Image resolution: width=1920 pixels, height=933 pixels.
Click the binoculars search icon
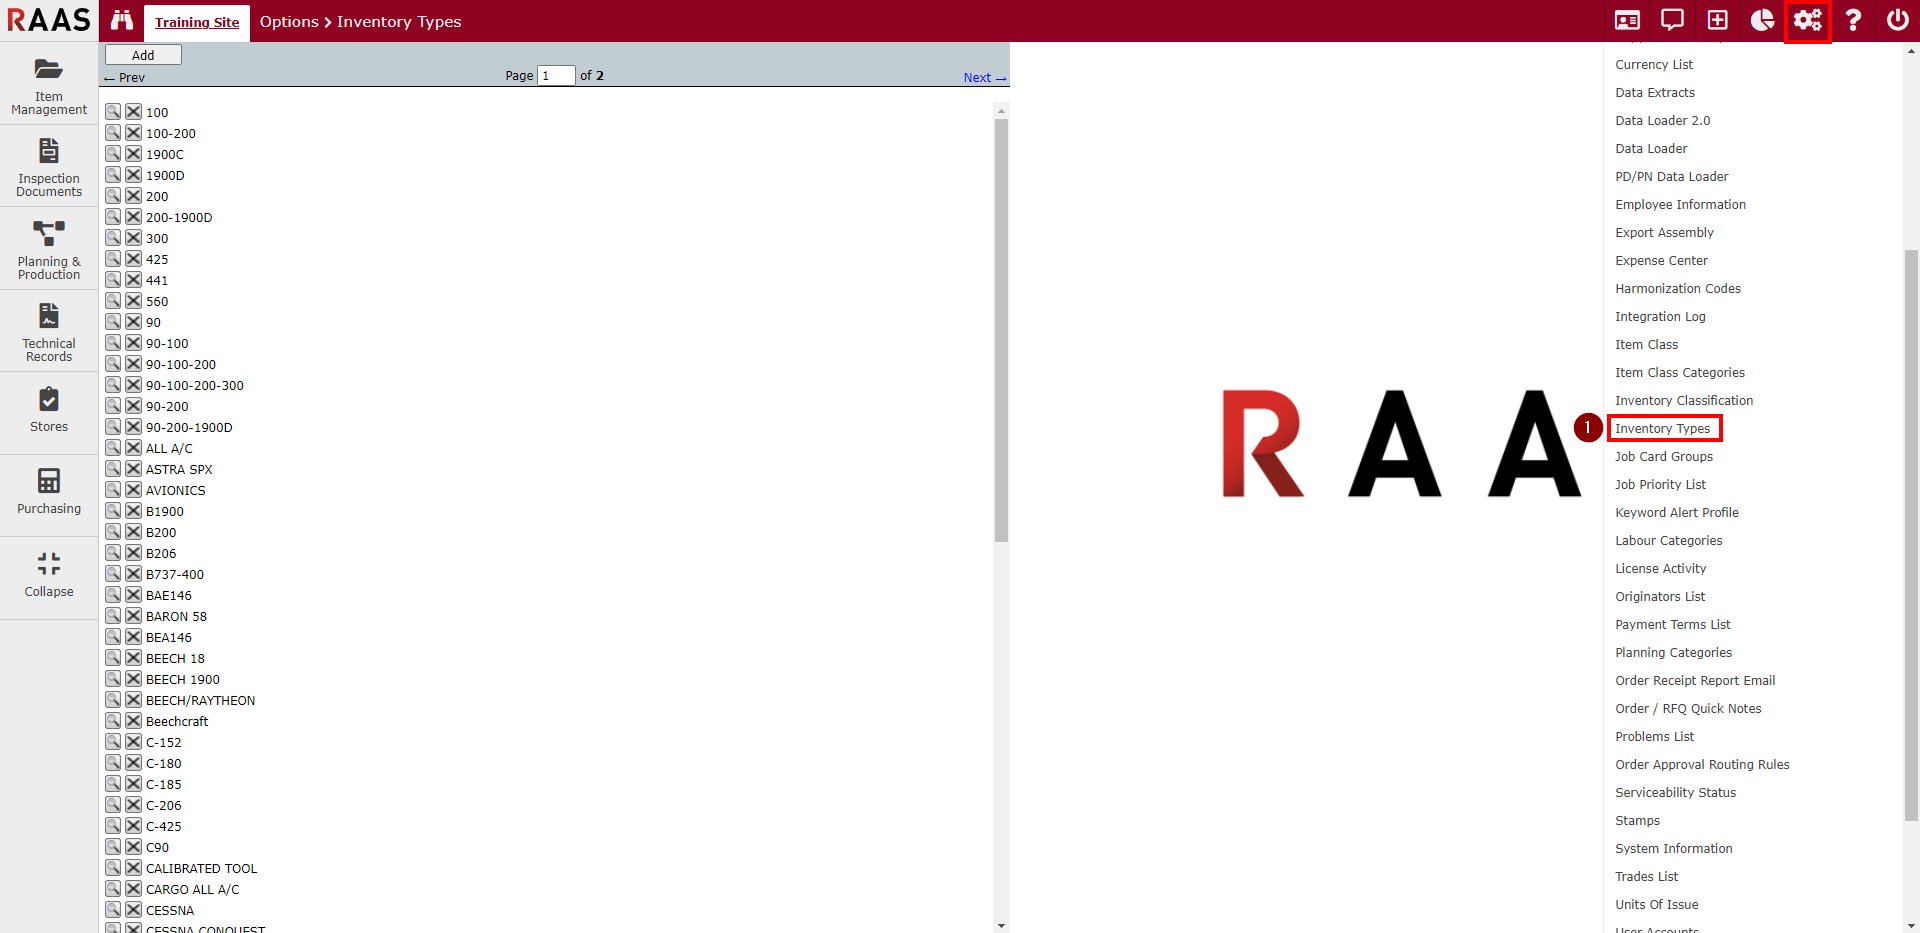[x=122, y=20]
